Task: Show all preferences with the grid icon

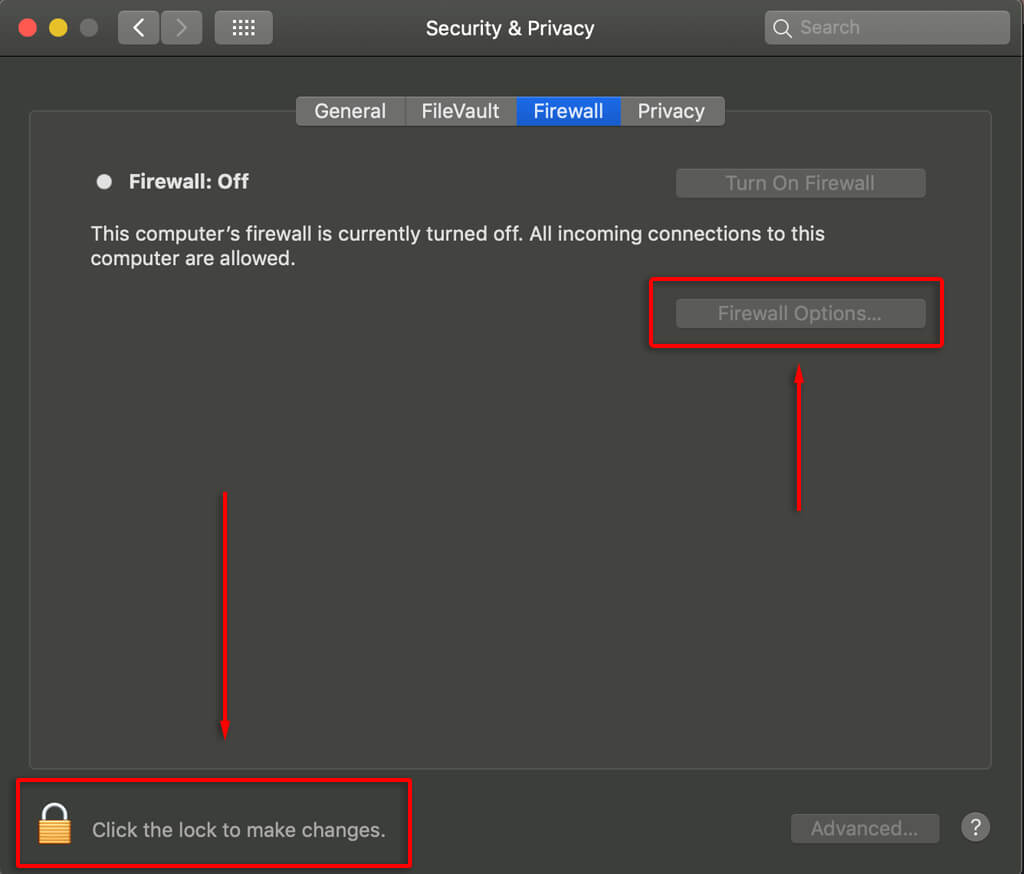Action: coord(243,28)
